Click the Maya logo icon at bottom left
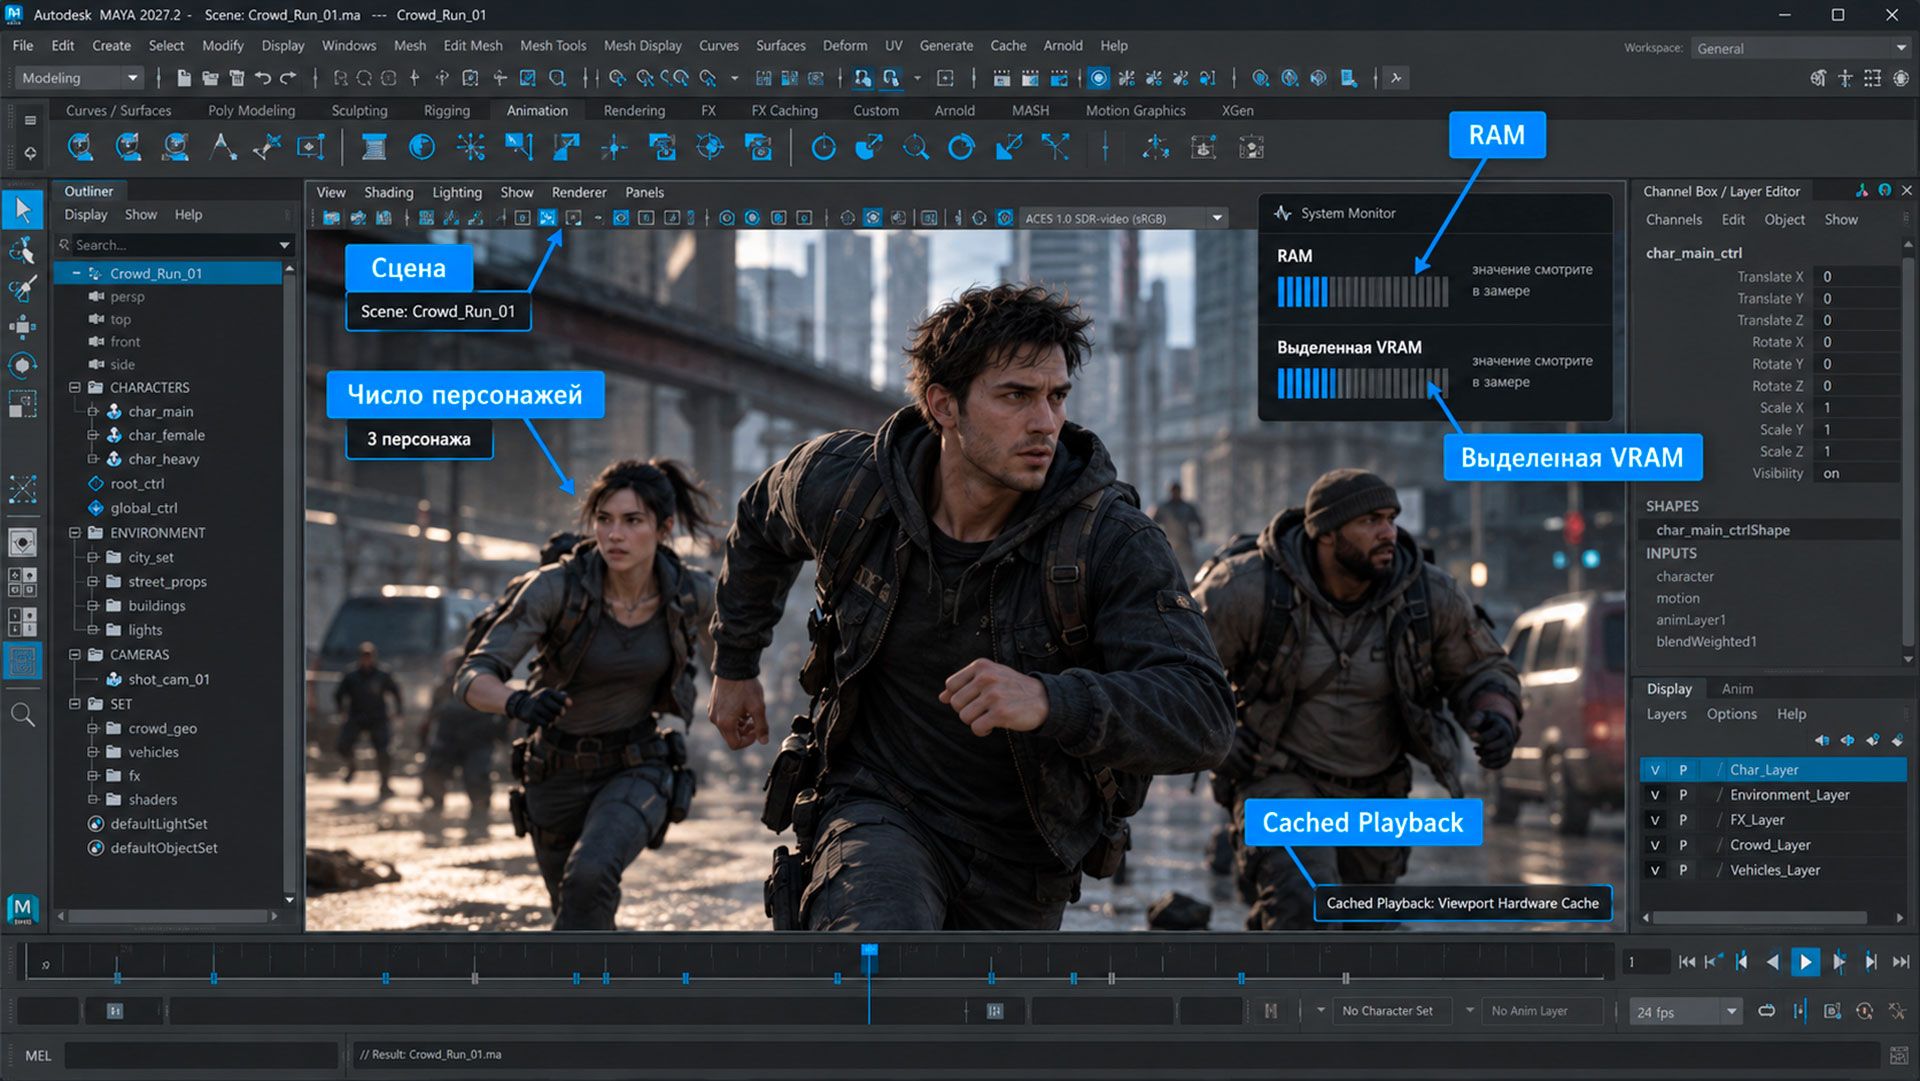 coord(23,909)
